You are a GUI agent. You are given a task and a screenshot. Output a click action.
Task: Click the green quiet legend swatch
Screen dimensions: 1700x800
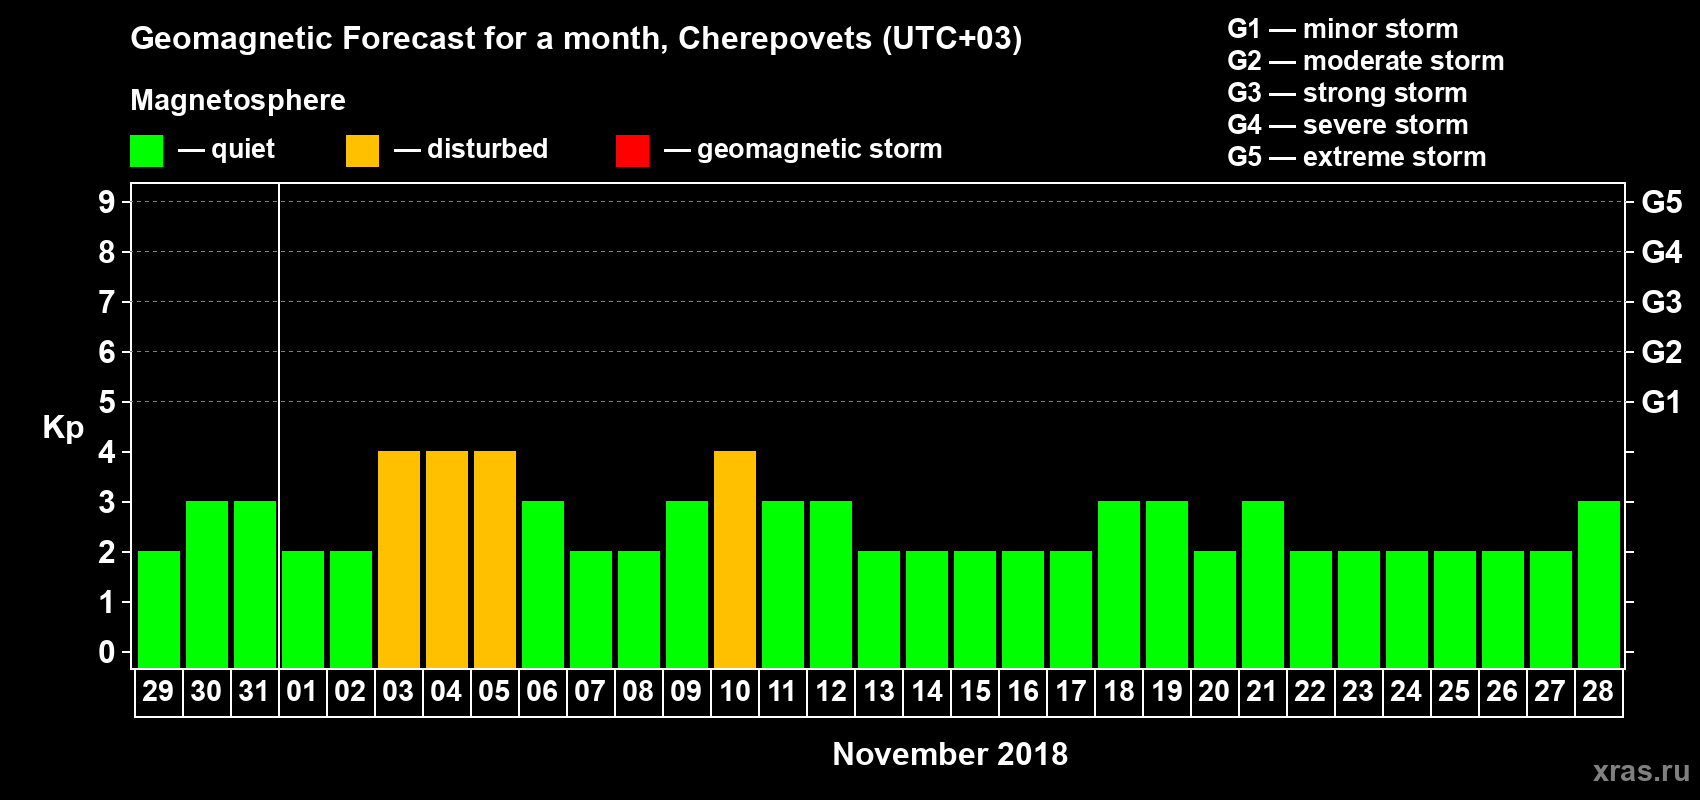pos(146,151)
